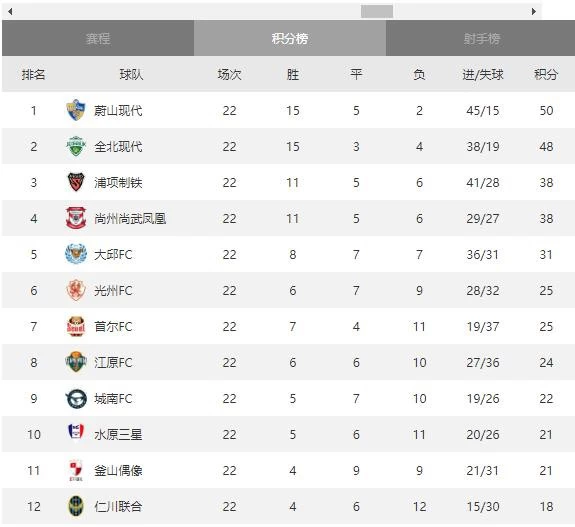The image size is (575, 527).
Task: Click the left scroll arrow
Action: [10, 11]
